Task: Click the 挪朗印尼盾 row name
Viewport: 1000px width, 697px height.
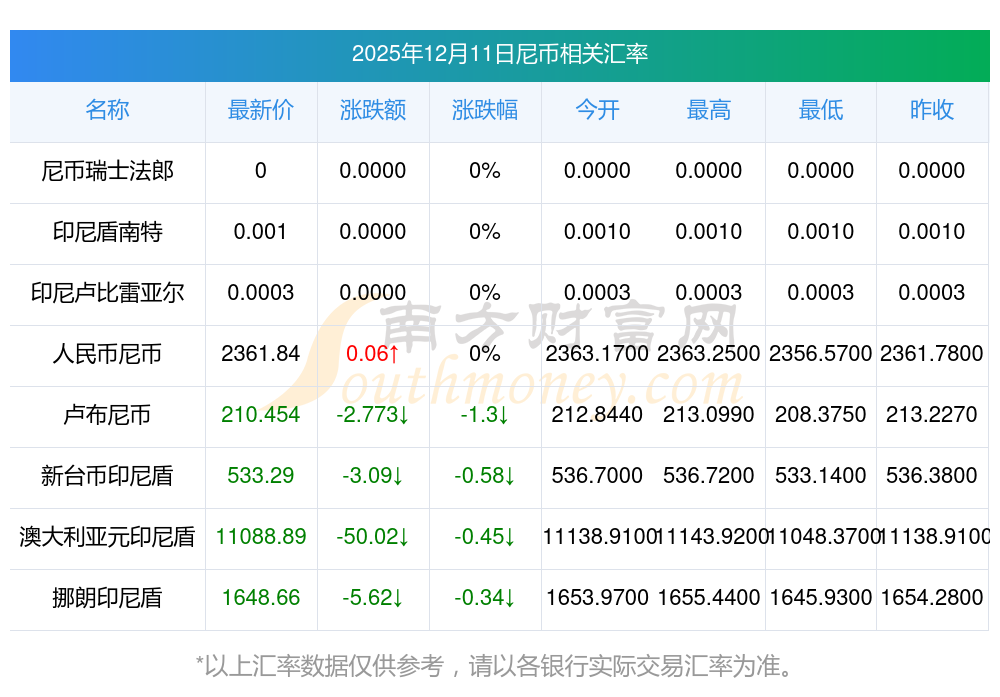Action: 107,598
